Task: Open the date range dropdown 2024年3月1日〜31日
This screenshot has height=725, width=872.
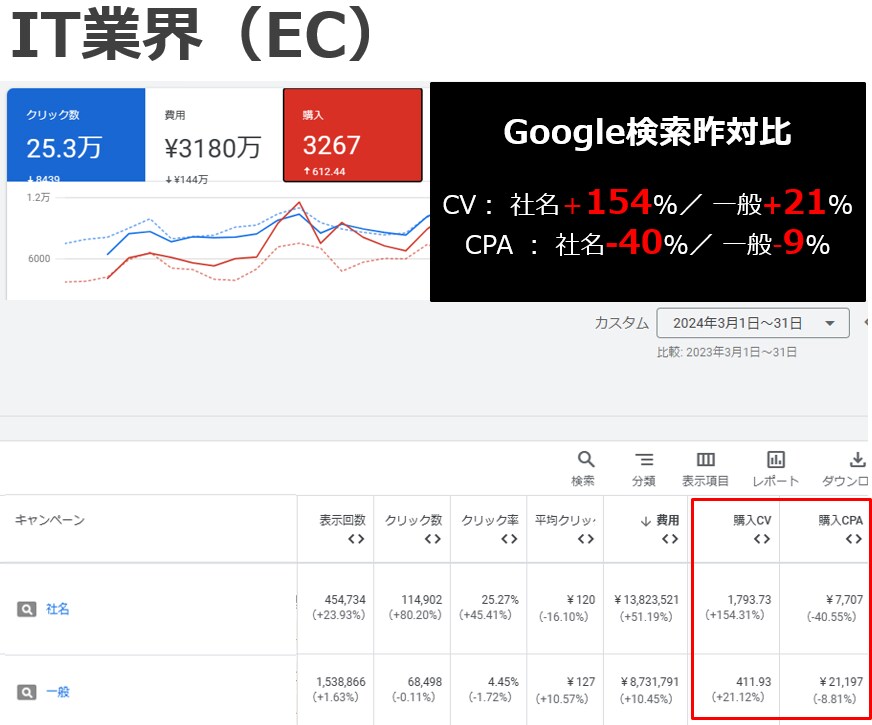Action: click(x=752, y=323)
